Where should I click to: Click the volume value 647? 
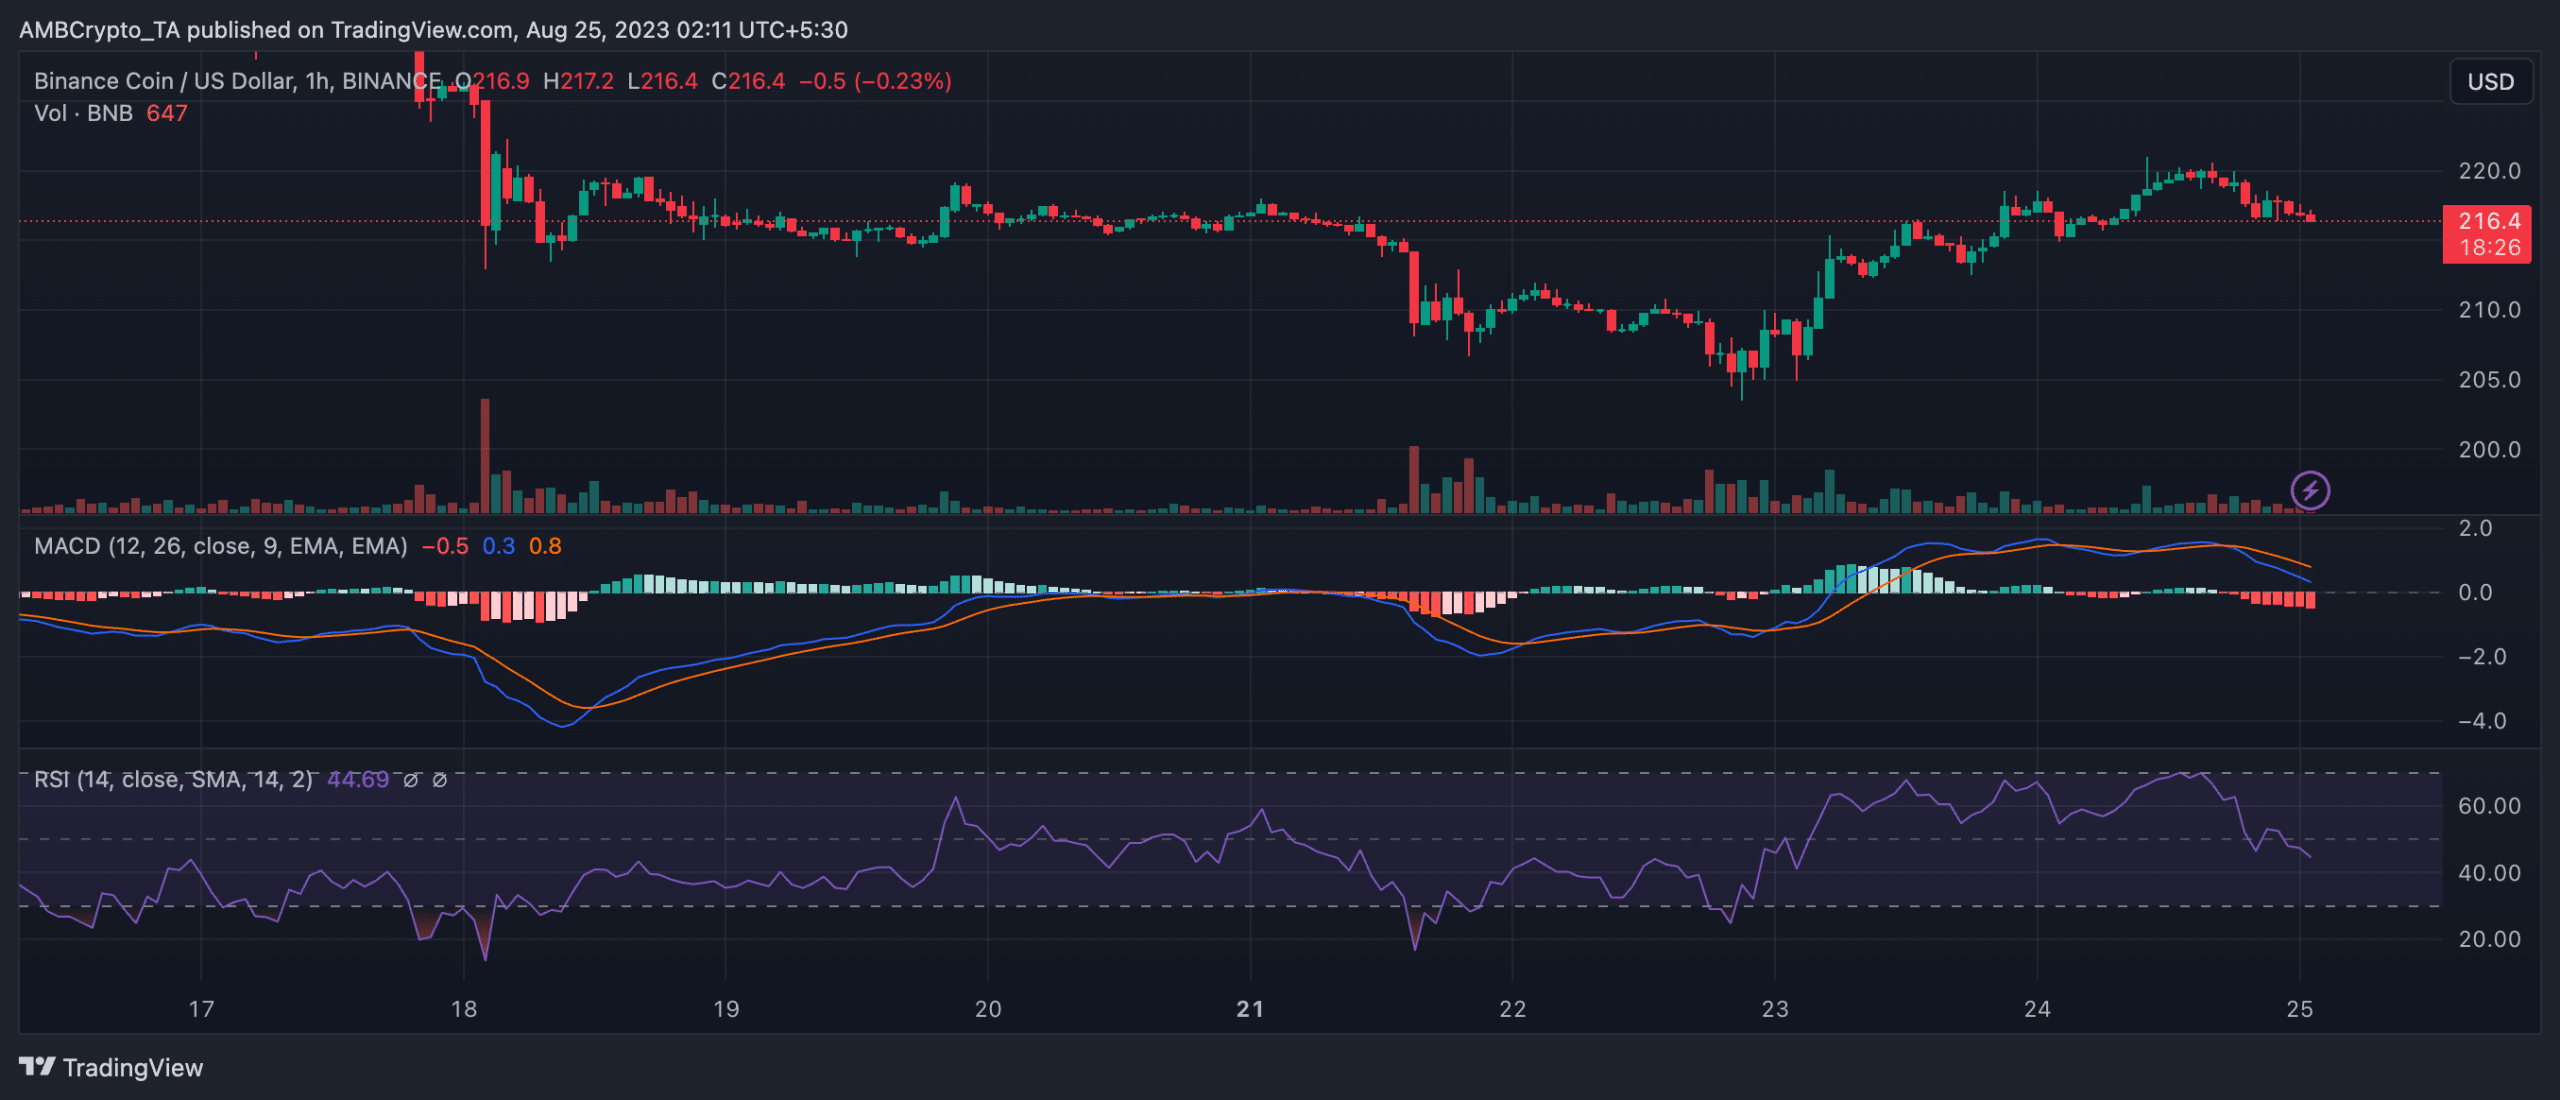pos(167,113)
